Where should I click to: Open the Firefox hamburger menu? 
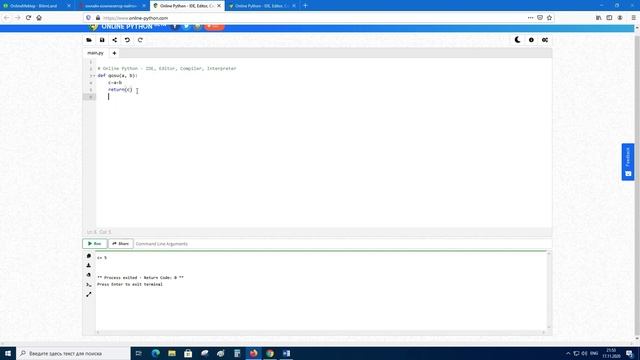[x=633, y=18]
